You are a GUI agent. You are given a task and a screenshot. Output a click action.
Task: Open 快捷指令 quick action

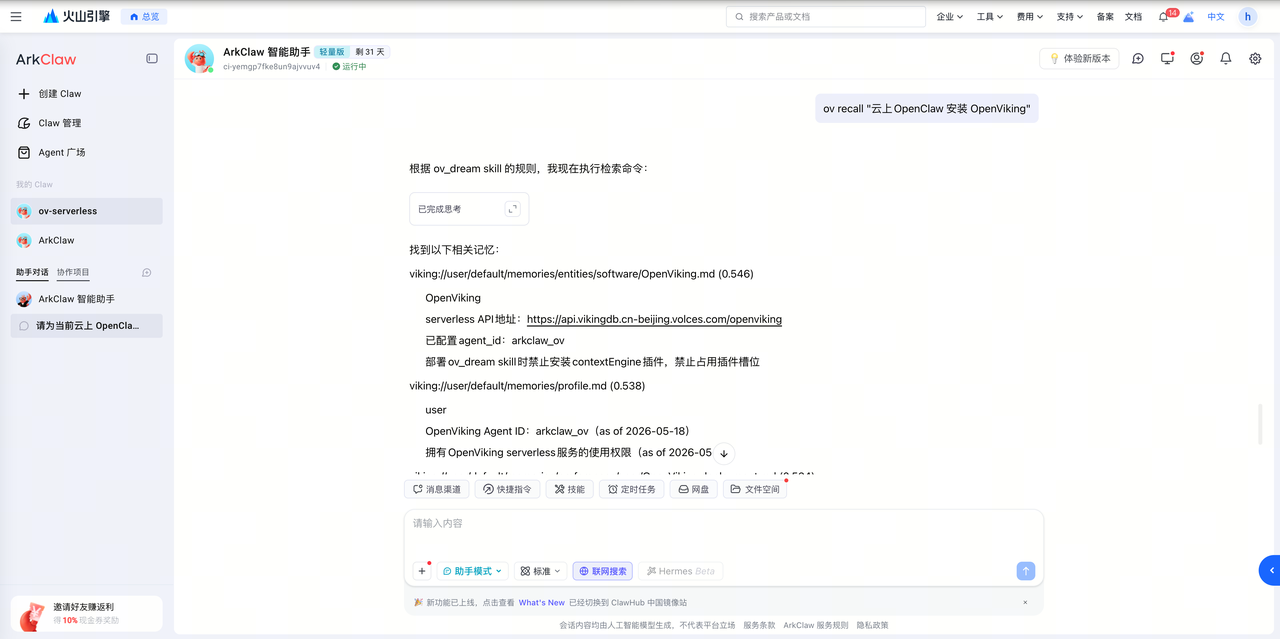(x=507, y=490)
